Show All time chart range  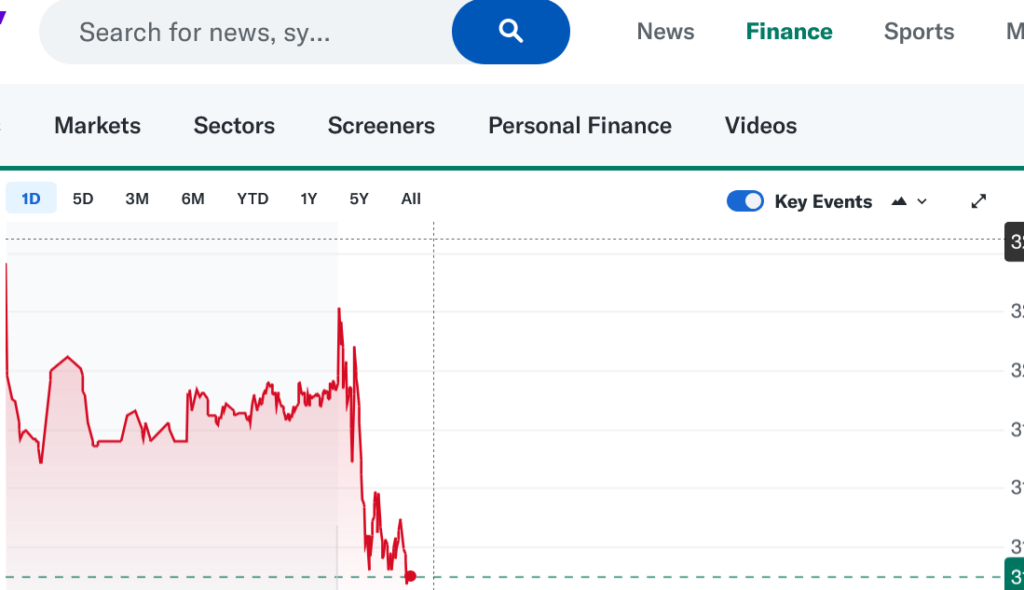(x=411, y=199)
